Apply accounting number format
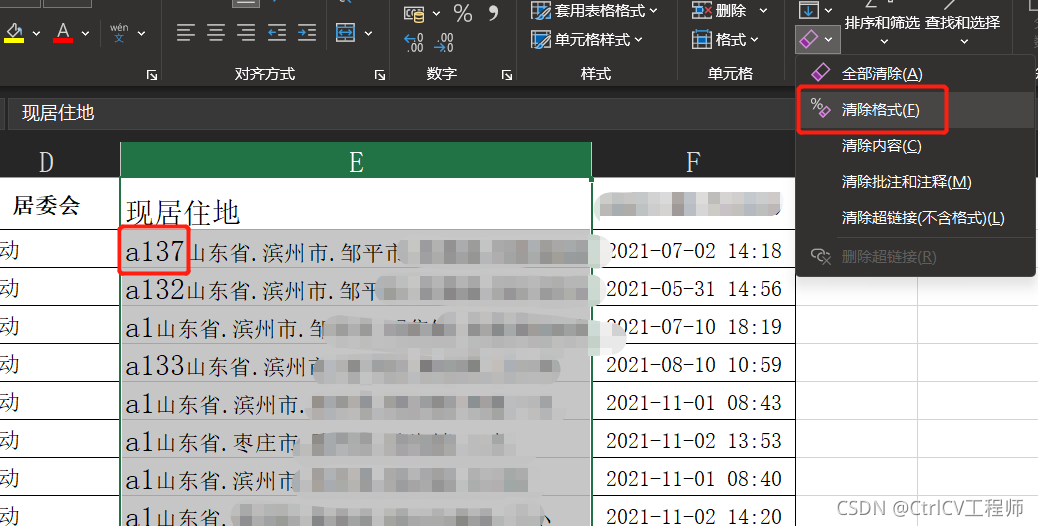1038x526 pixels. [x=414, y=13]
